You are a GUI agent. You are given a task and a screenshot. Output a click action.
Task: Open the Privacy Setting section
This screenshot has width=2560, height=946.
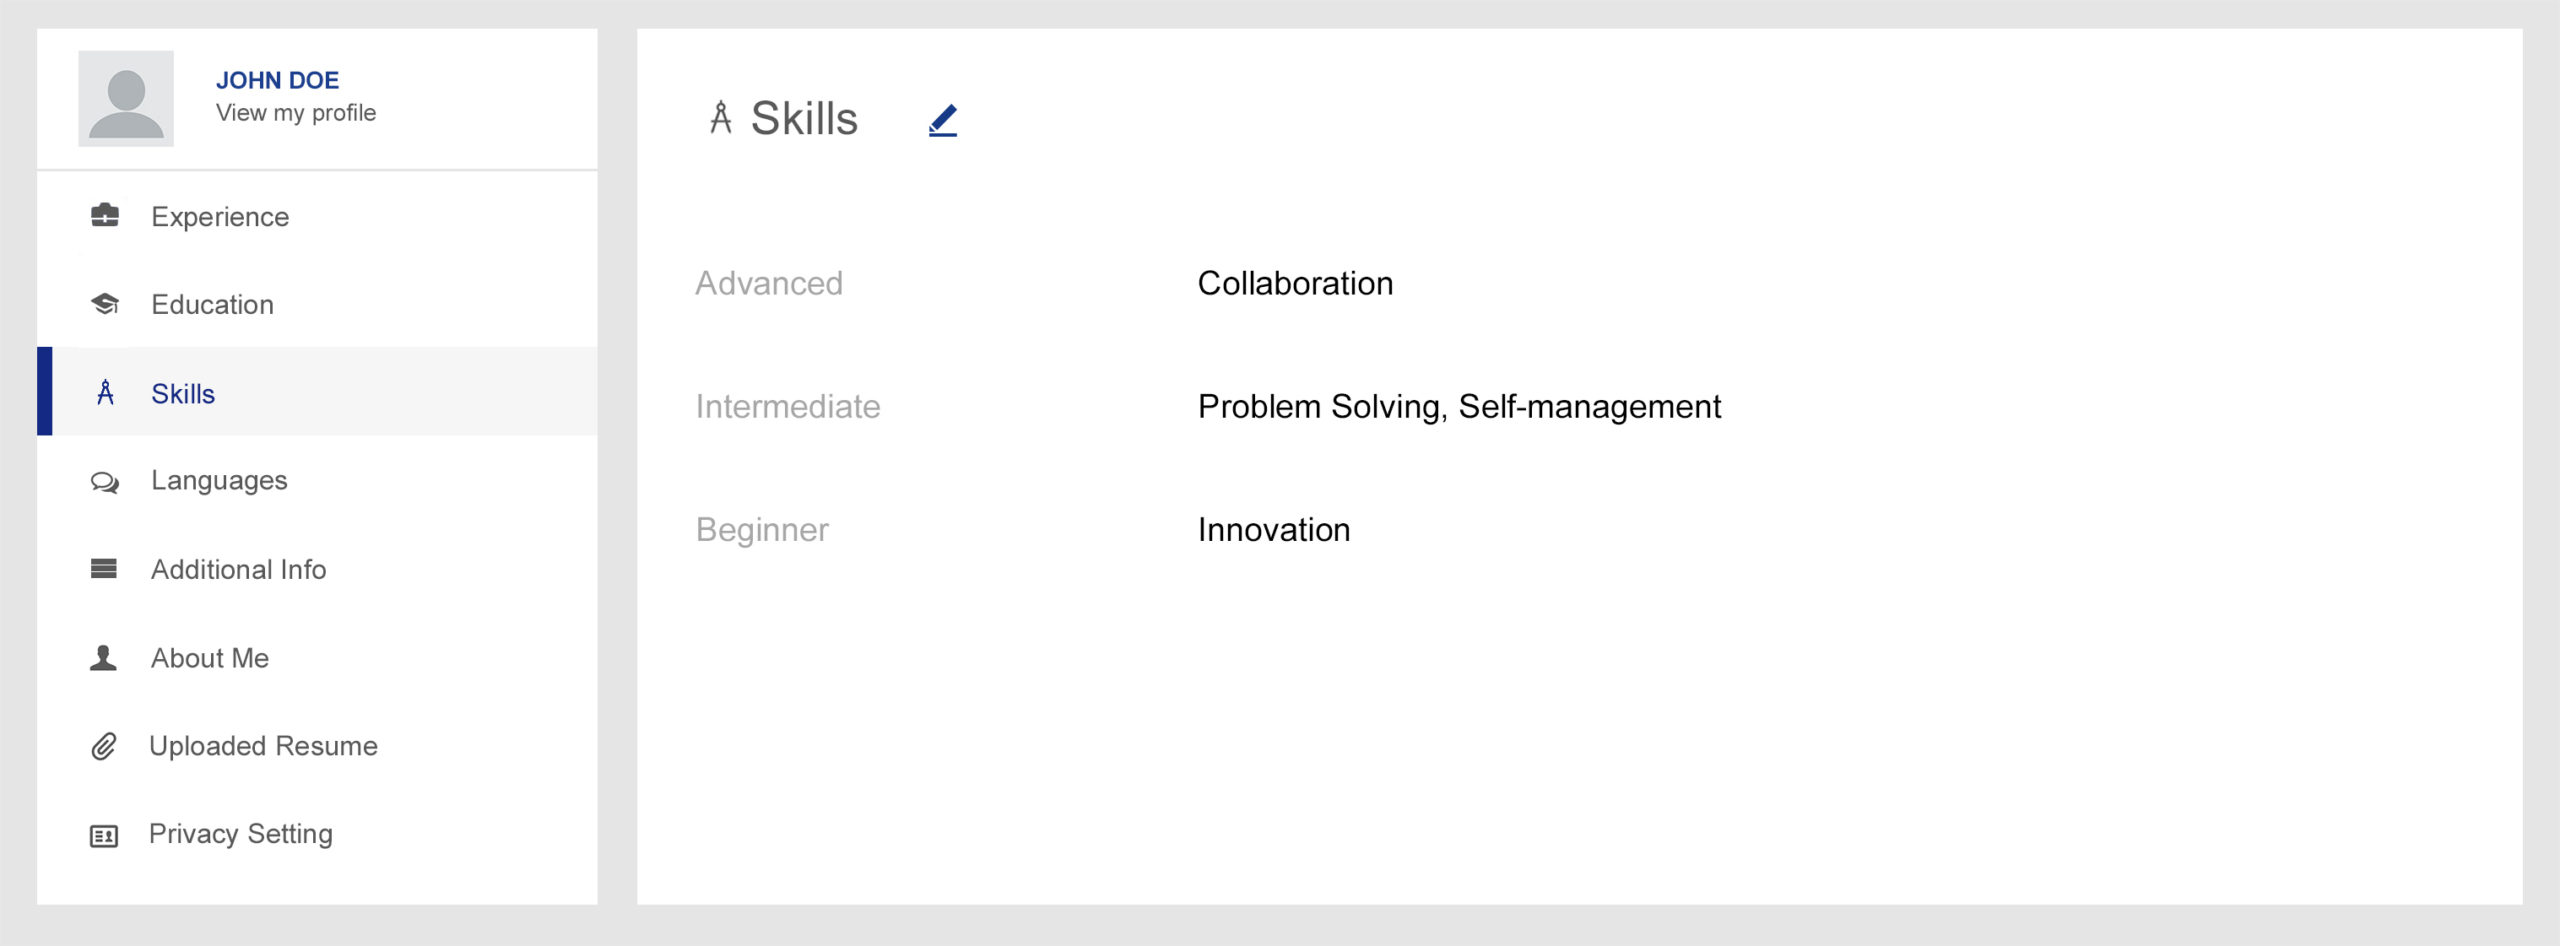pos(241,832)
